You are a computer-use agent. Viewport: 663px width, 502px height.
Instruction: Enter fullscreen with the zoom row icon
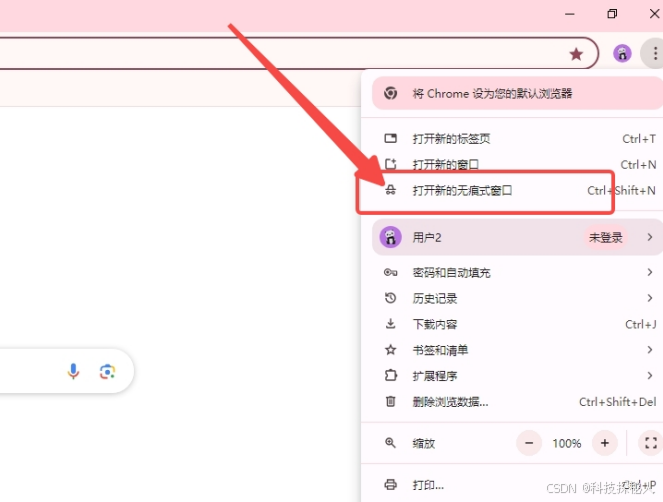[651, 443]
